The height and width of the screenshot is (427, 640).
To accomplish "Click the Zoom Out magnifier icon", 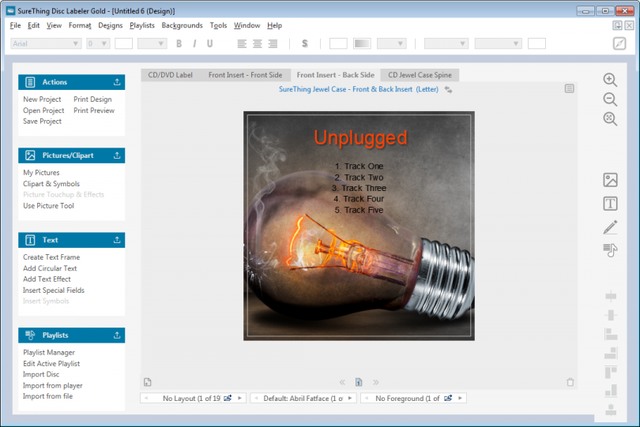I will pyautogui.click(x=610, y=99).
